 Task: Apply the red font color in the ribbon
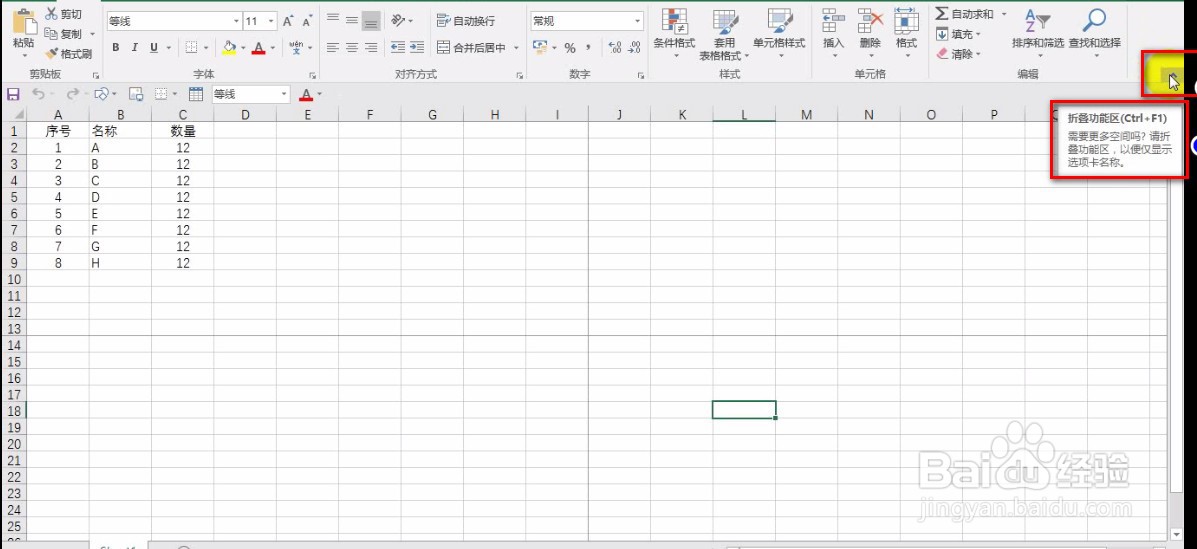pyautogui.click(x=259, y=47)
